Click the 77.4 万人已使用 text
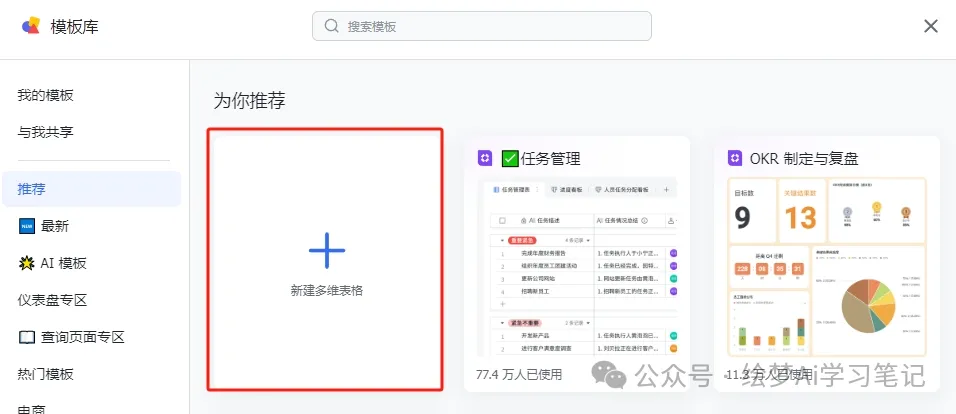Image resolution: width=956 pixels, height=414 pixels. tap(519, 374)
